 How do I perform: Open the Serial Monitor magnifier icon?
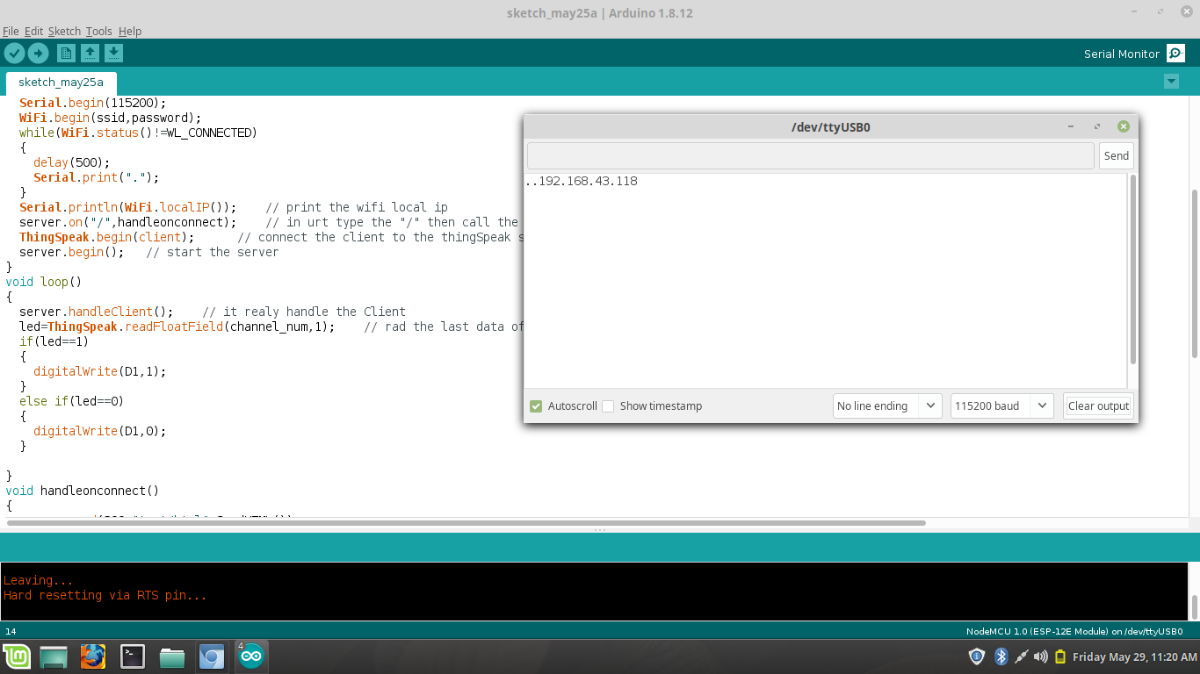tap(1176, 54)
